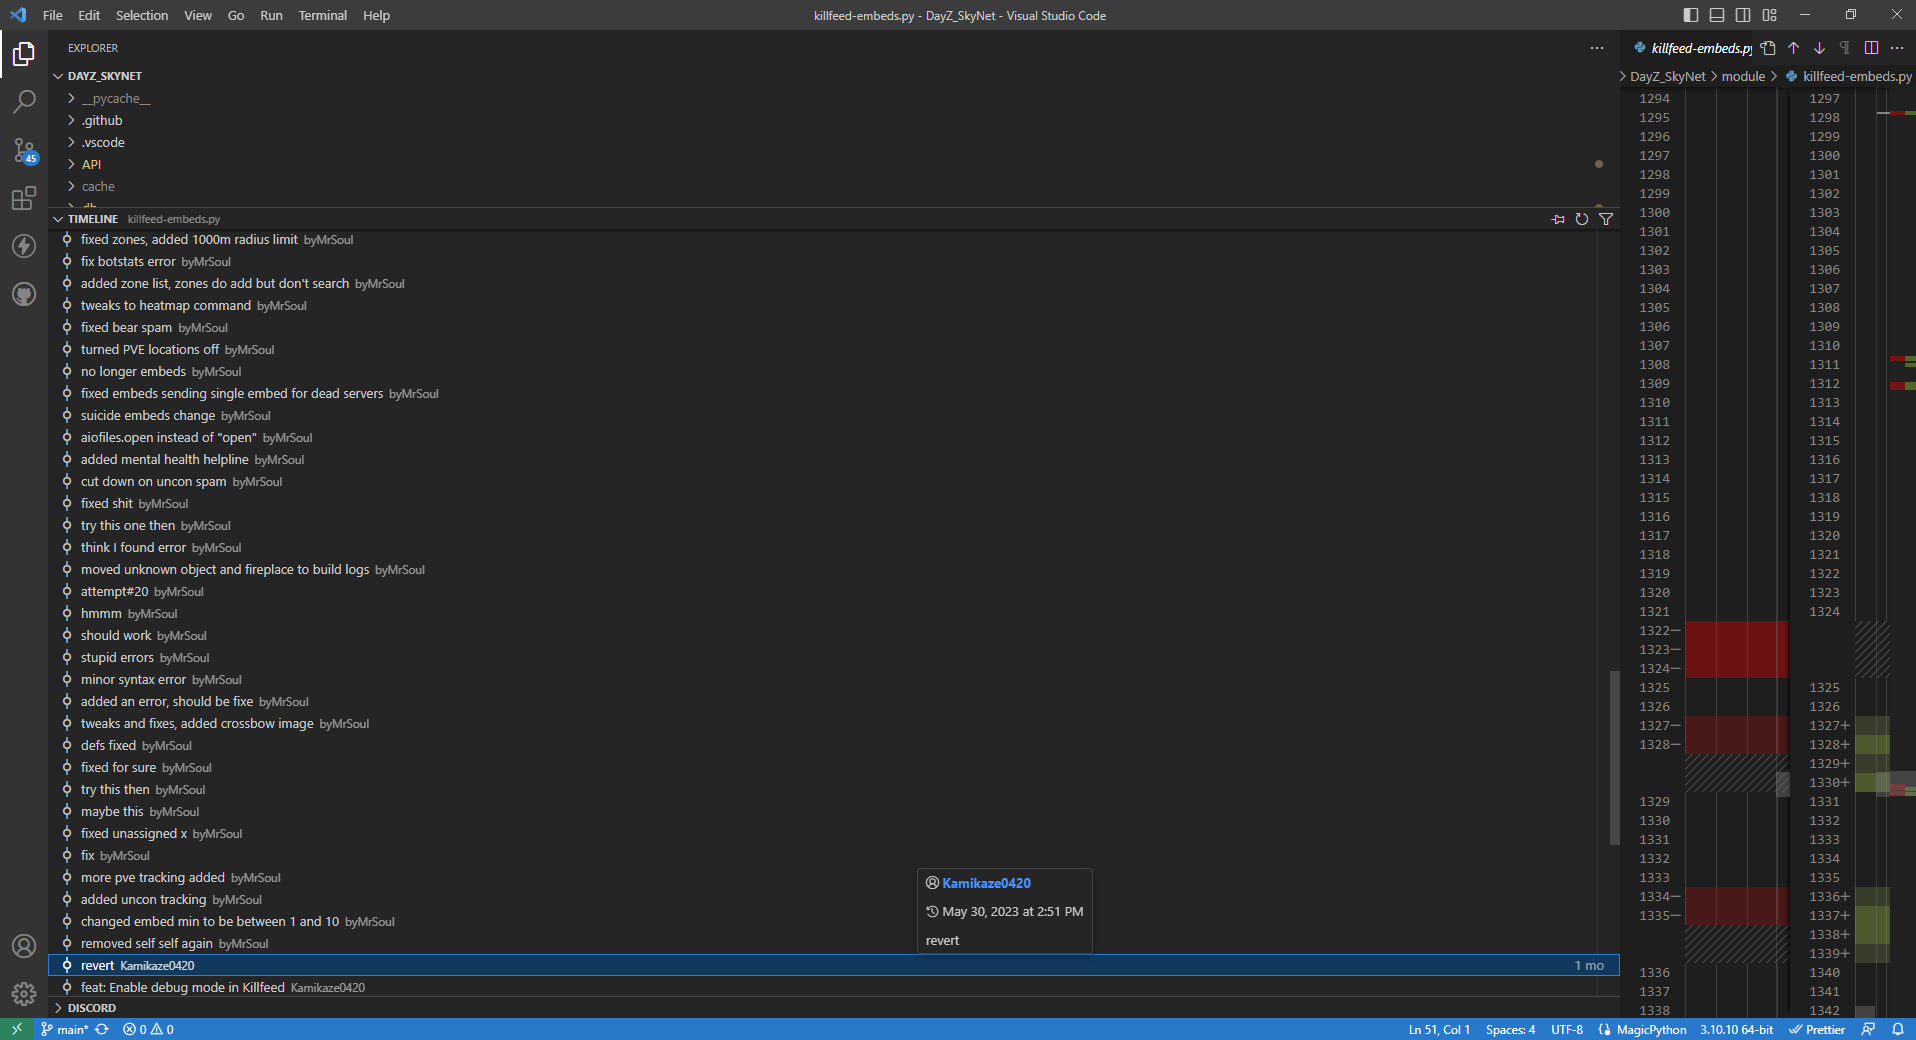Click DayZ_SkyNet breadcrumb segment

click(1668, 76)
